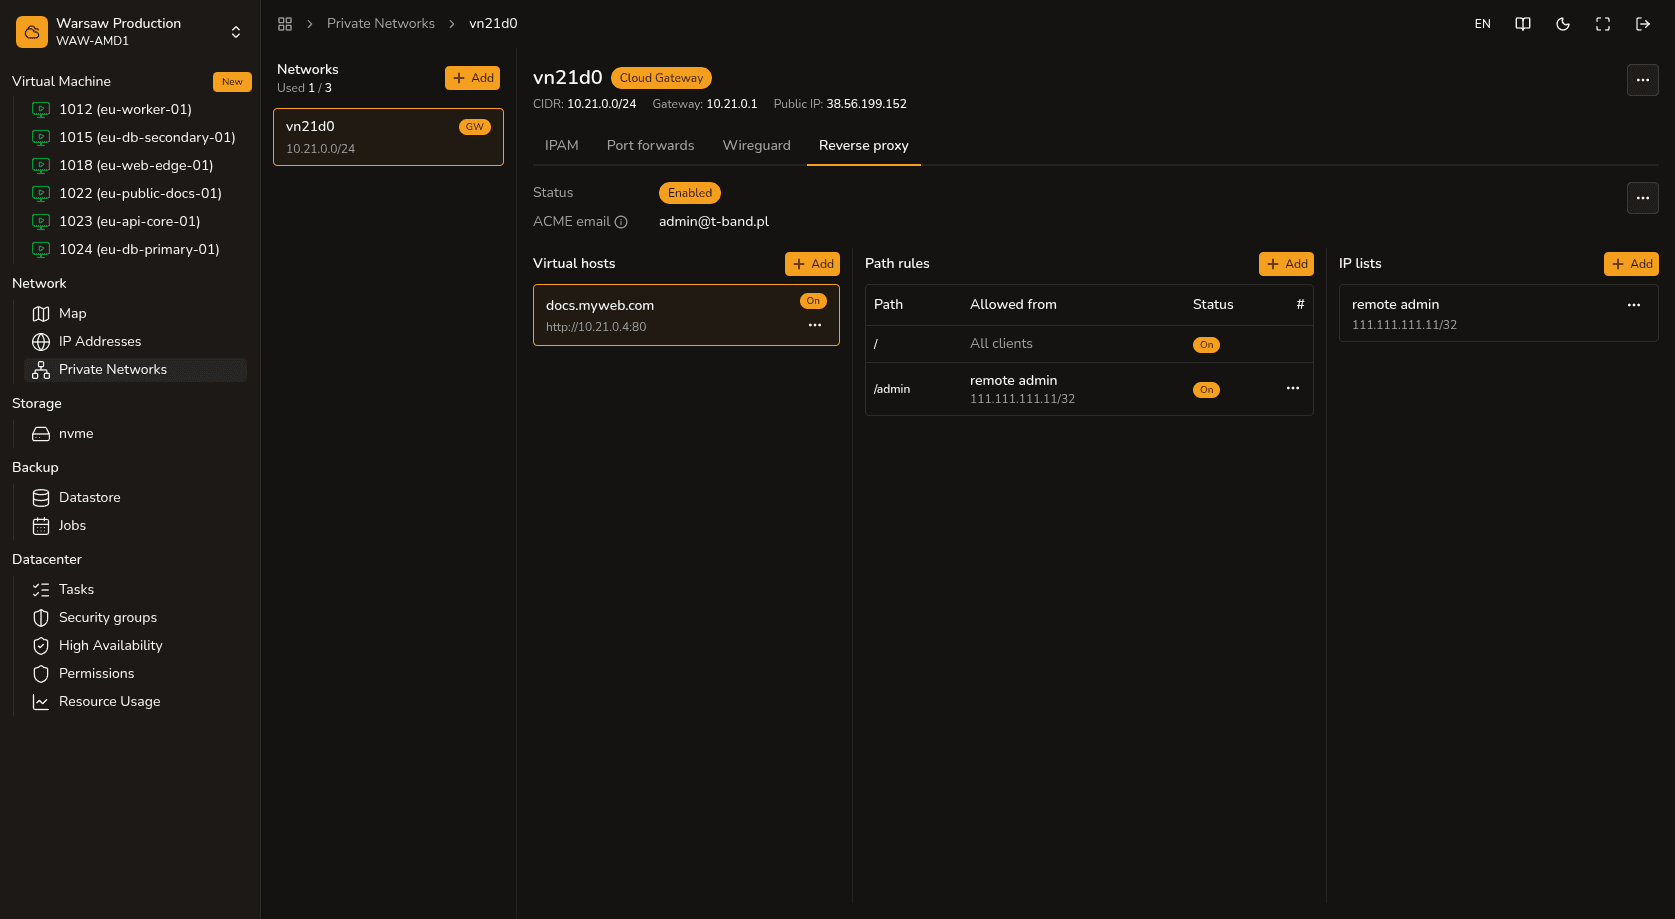Open Permissions page

click(135, 673)
